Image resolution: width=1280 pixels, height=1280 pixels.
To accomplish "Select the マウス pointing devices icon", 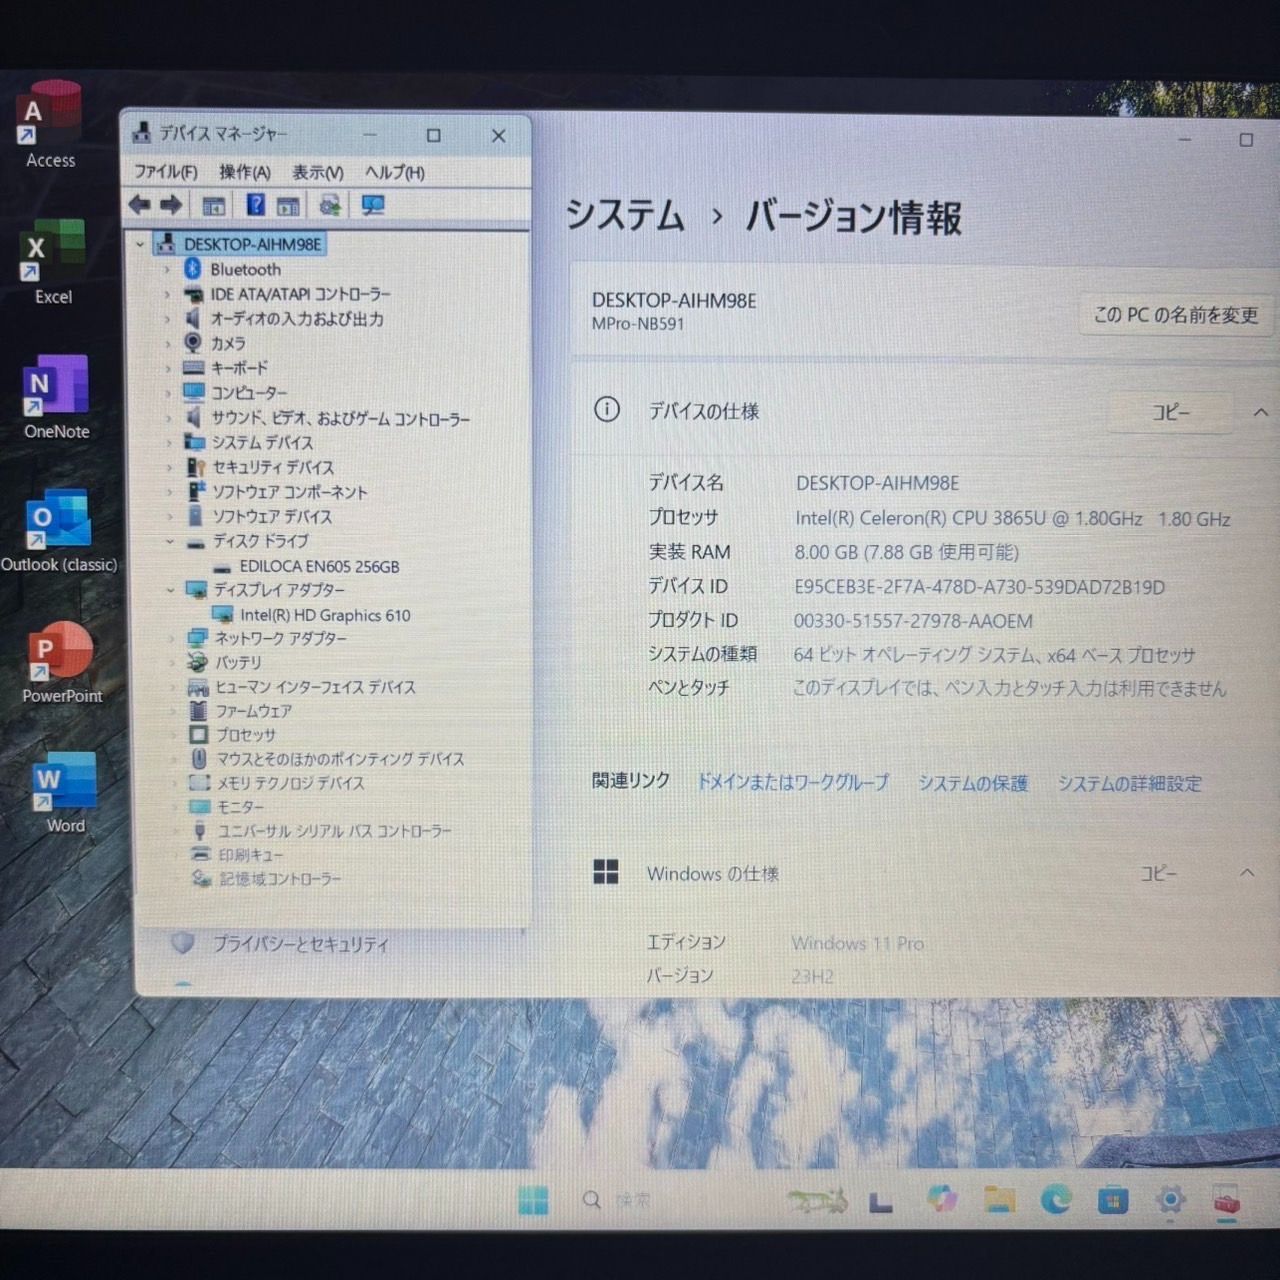I will 199,759.
